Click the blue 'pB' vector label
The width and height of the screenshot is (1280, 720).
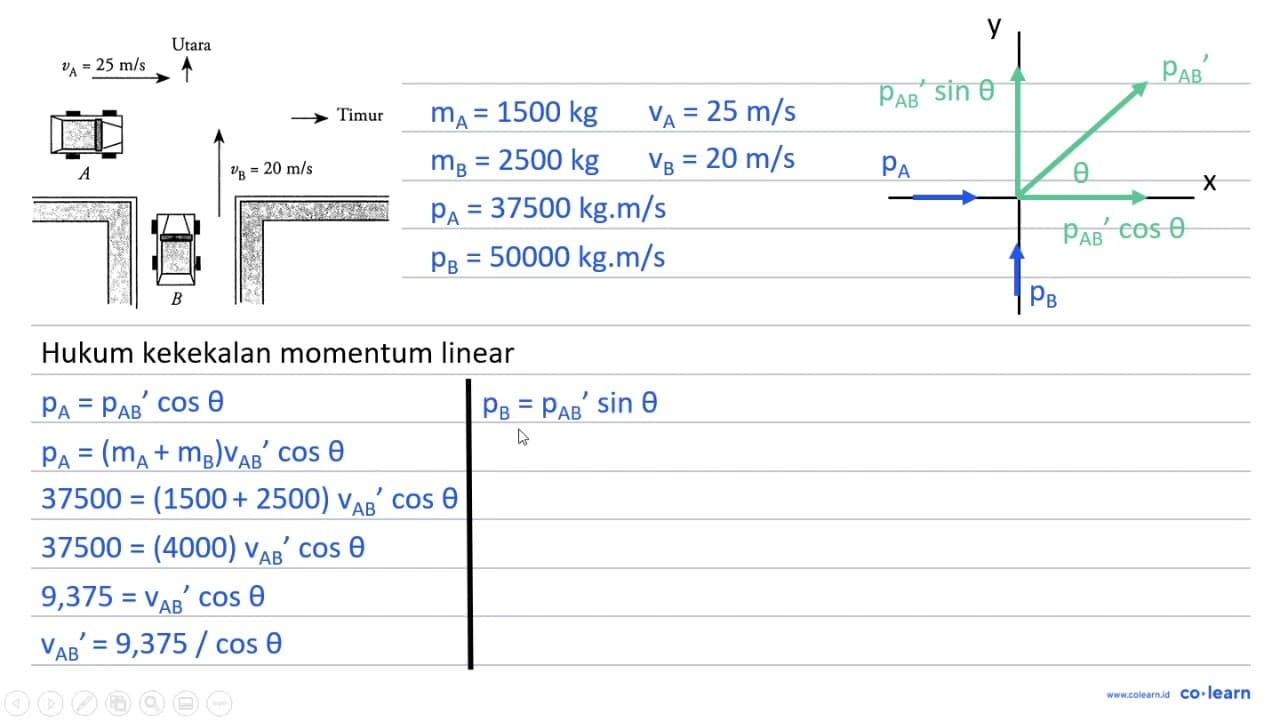1043,294
